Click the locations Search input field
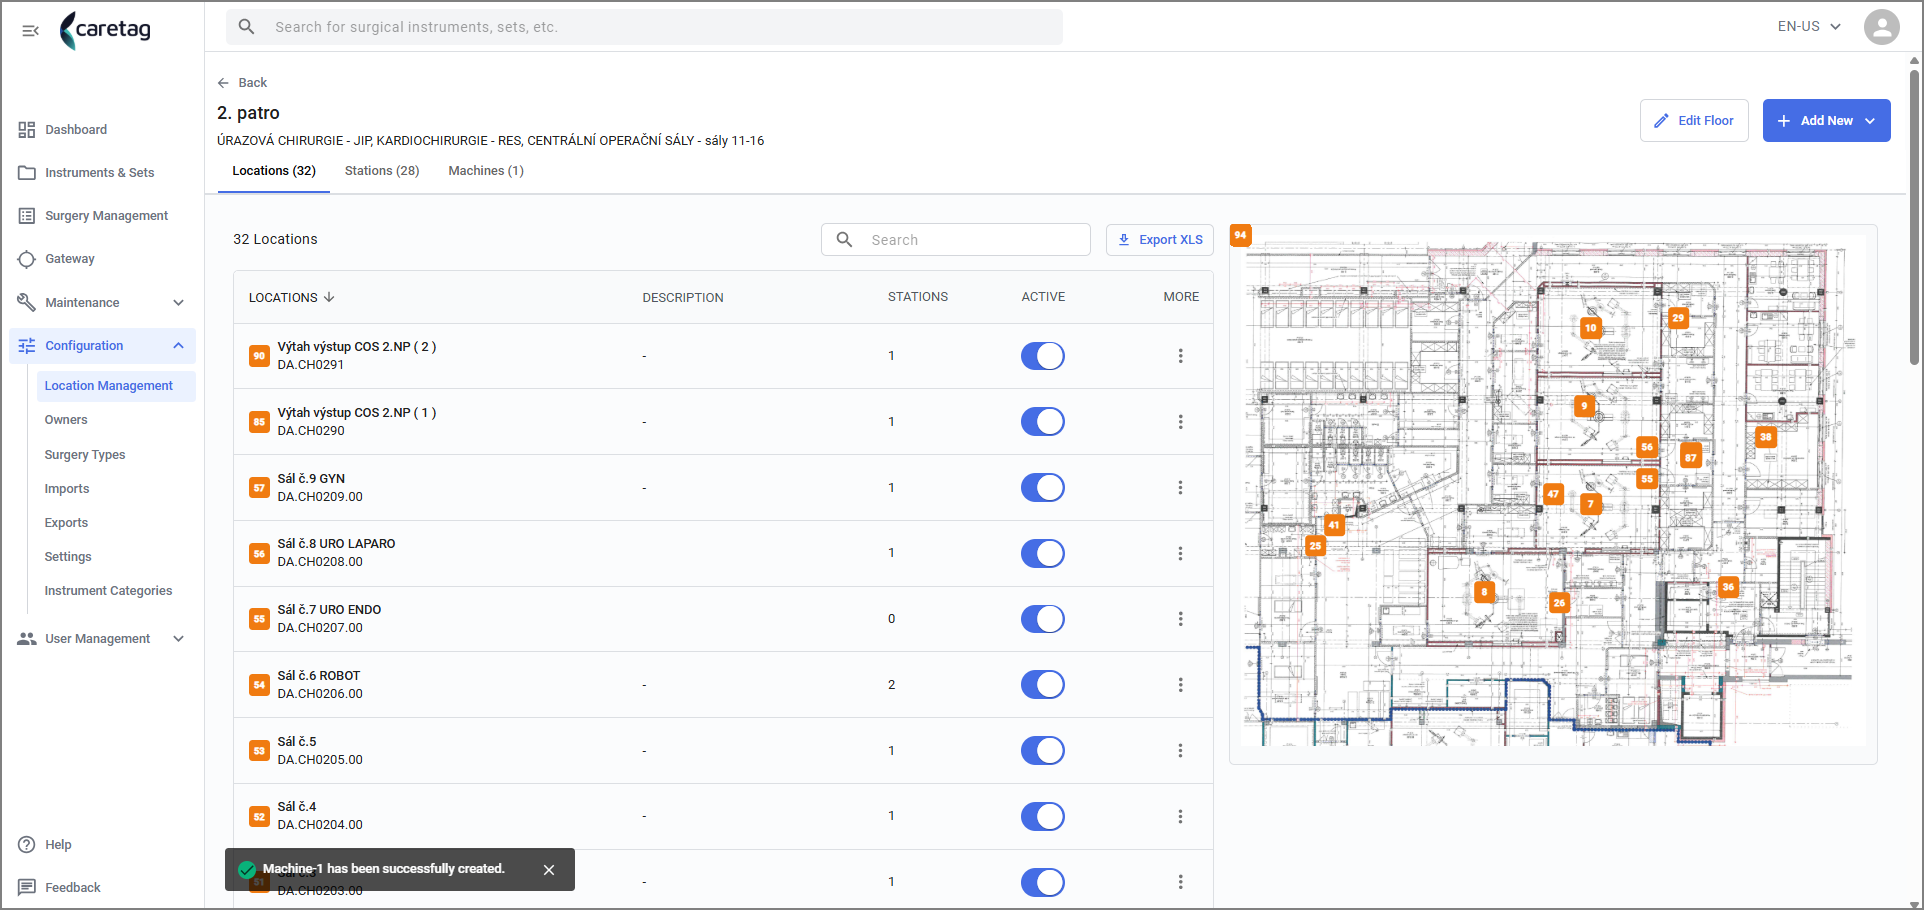Screen dimensions: 1924x910 956,240
